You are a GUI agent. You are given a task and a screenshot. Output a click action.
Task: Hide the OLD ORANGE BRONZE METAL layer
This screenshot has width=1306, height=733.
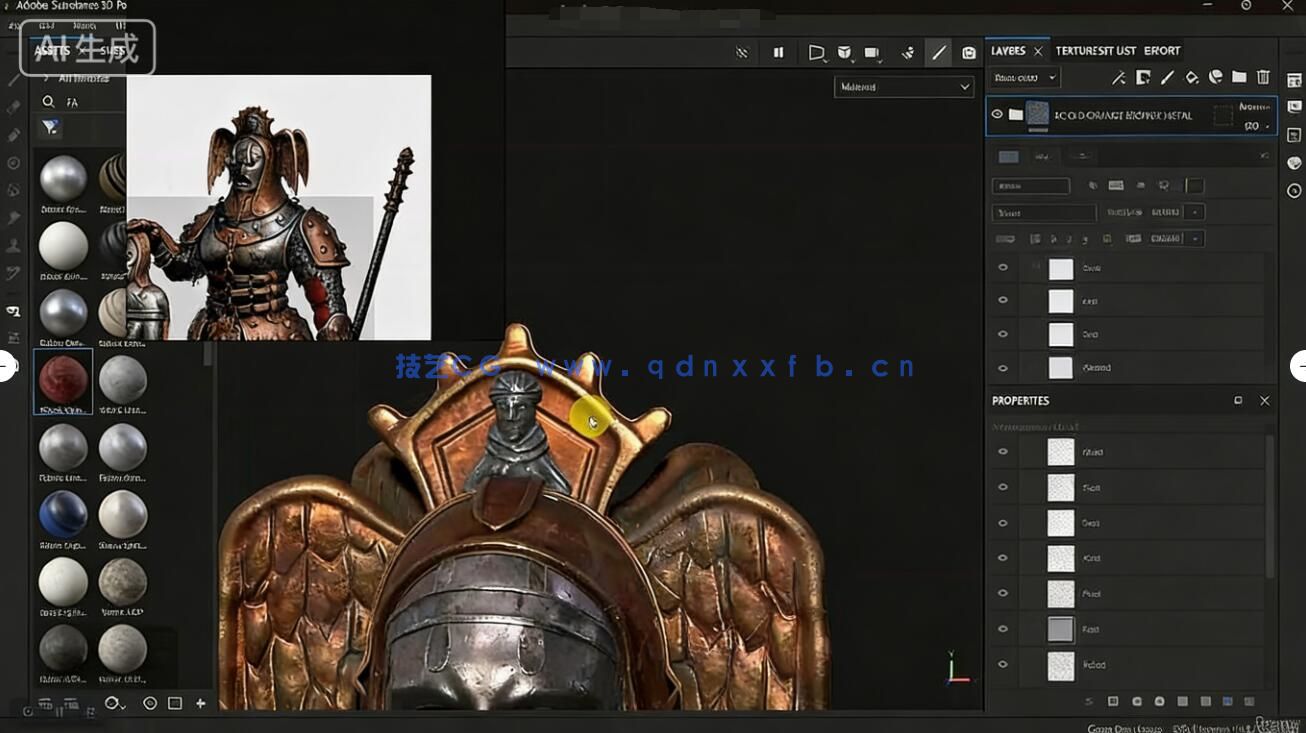click(997, 114)
